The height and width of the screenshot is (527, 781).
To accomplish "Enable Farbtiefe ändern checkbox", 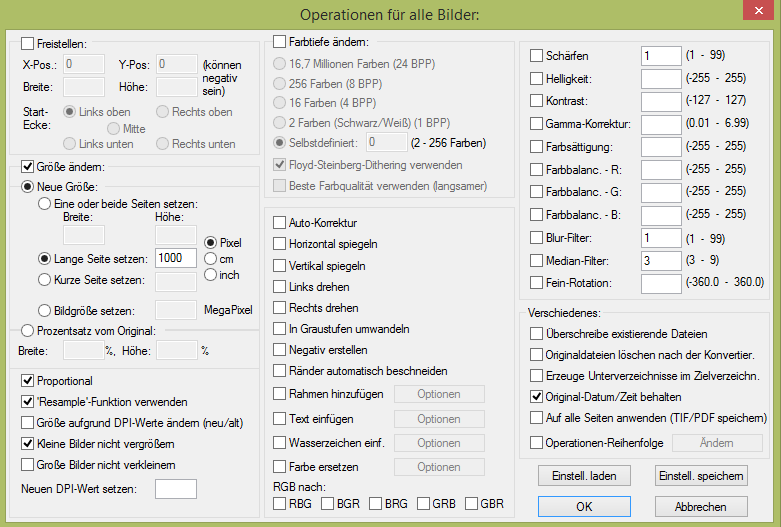I will tap(281, 42).
